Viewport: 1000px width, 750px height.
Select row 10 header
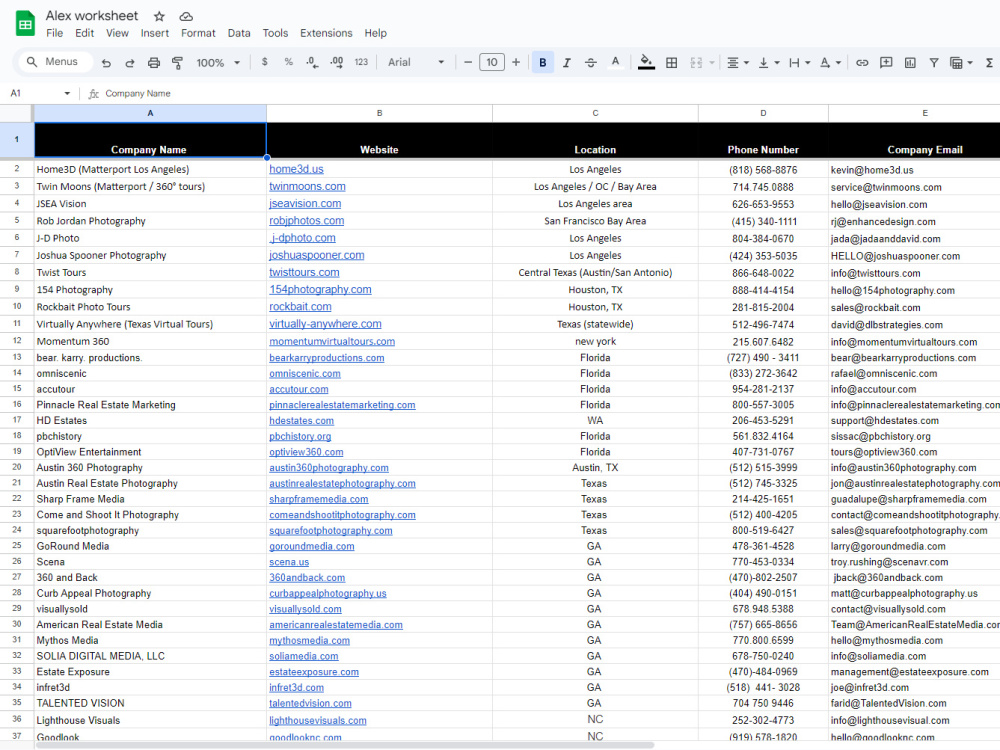(17, 306)
